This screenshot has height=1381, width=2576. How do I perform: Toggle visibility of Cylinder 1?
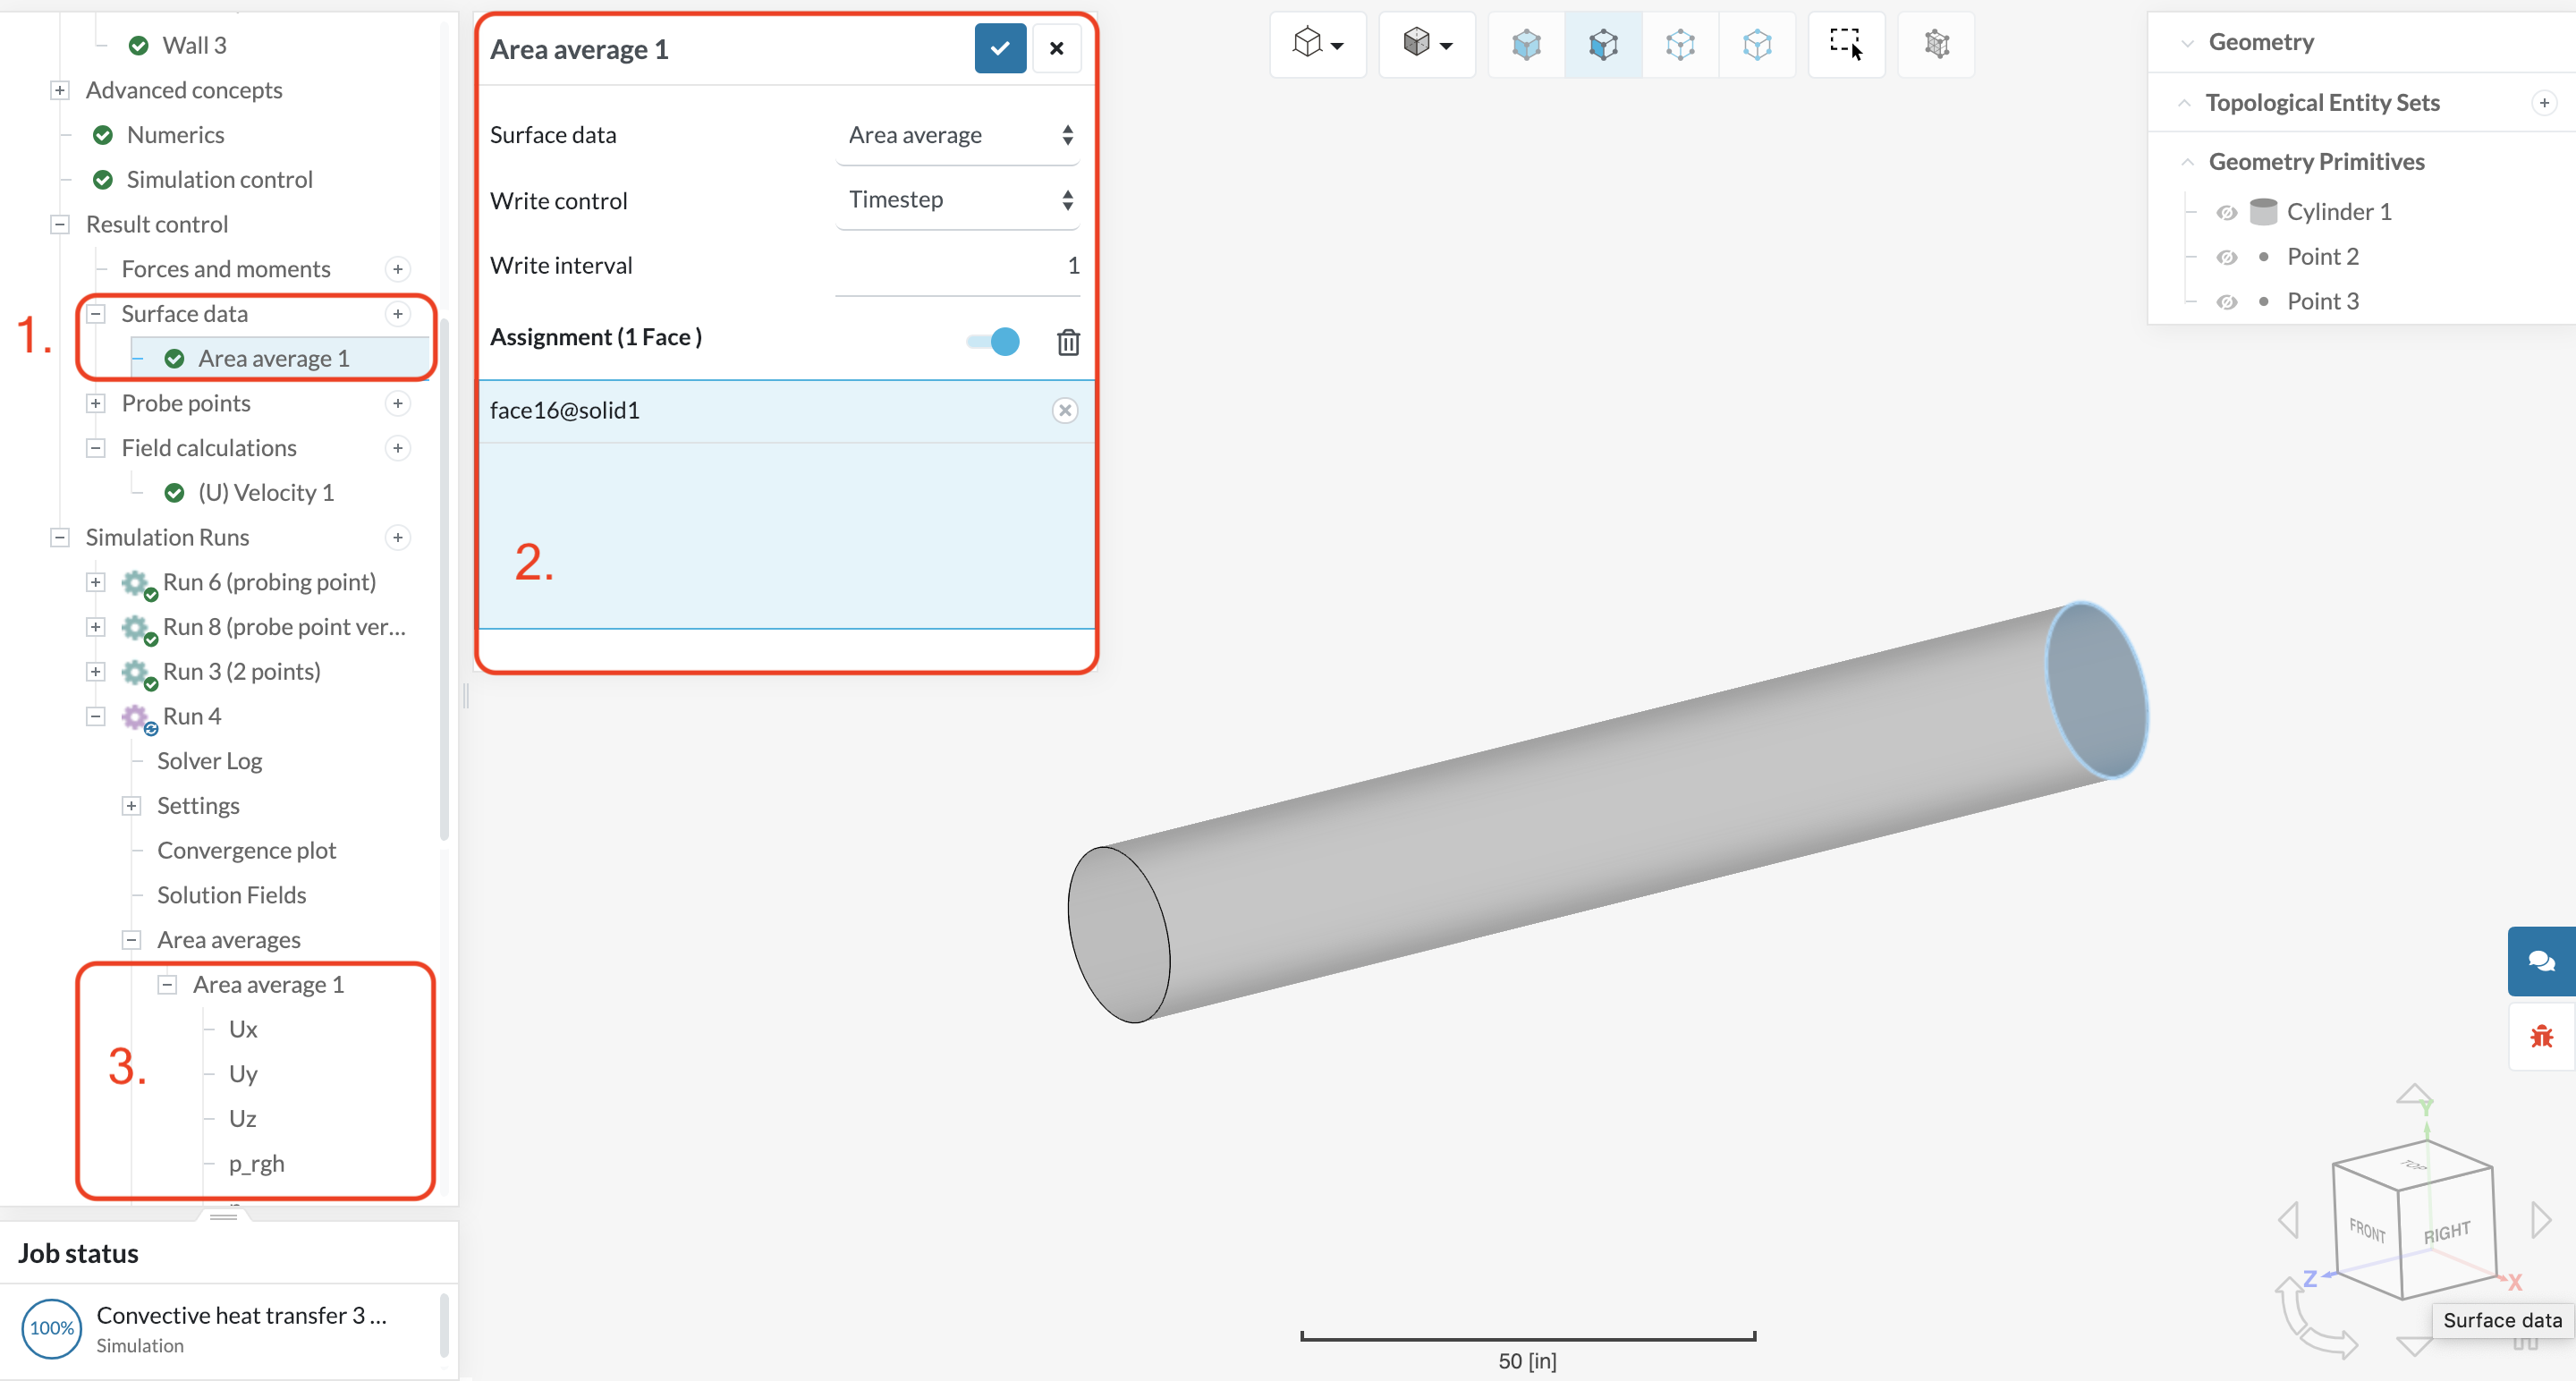point(2226,212)
